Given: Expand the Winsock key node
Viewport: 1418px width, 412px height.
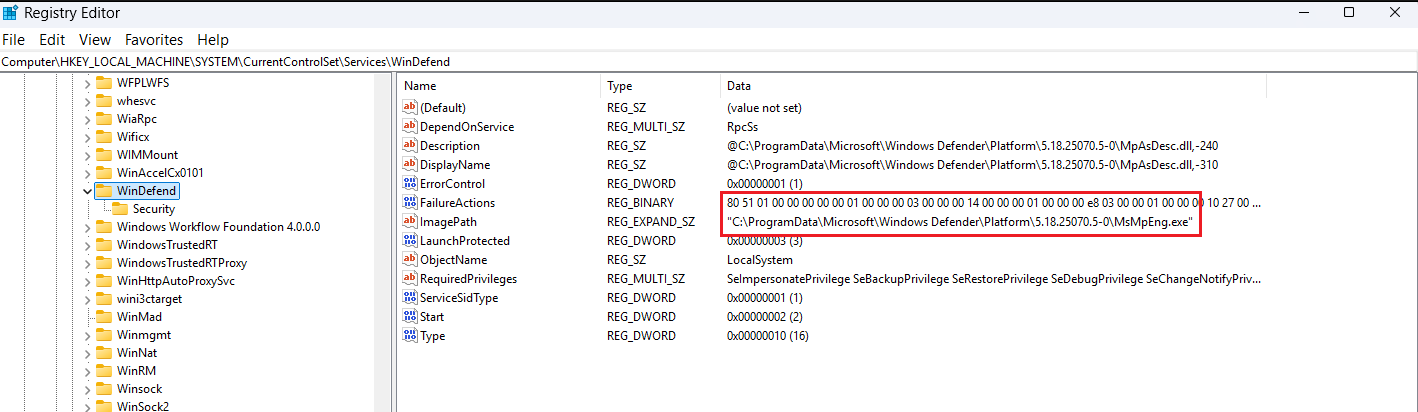Looking at the screenshot, I should click(87, 389).
